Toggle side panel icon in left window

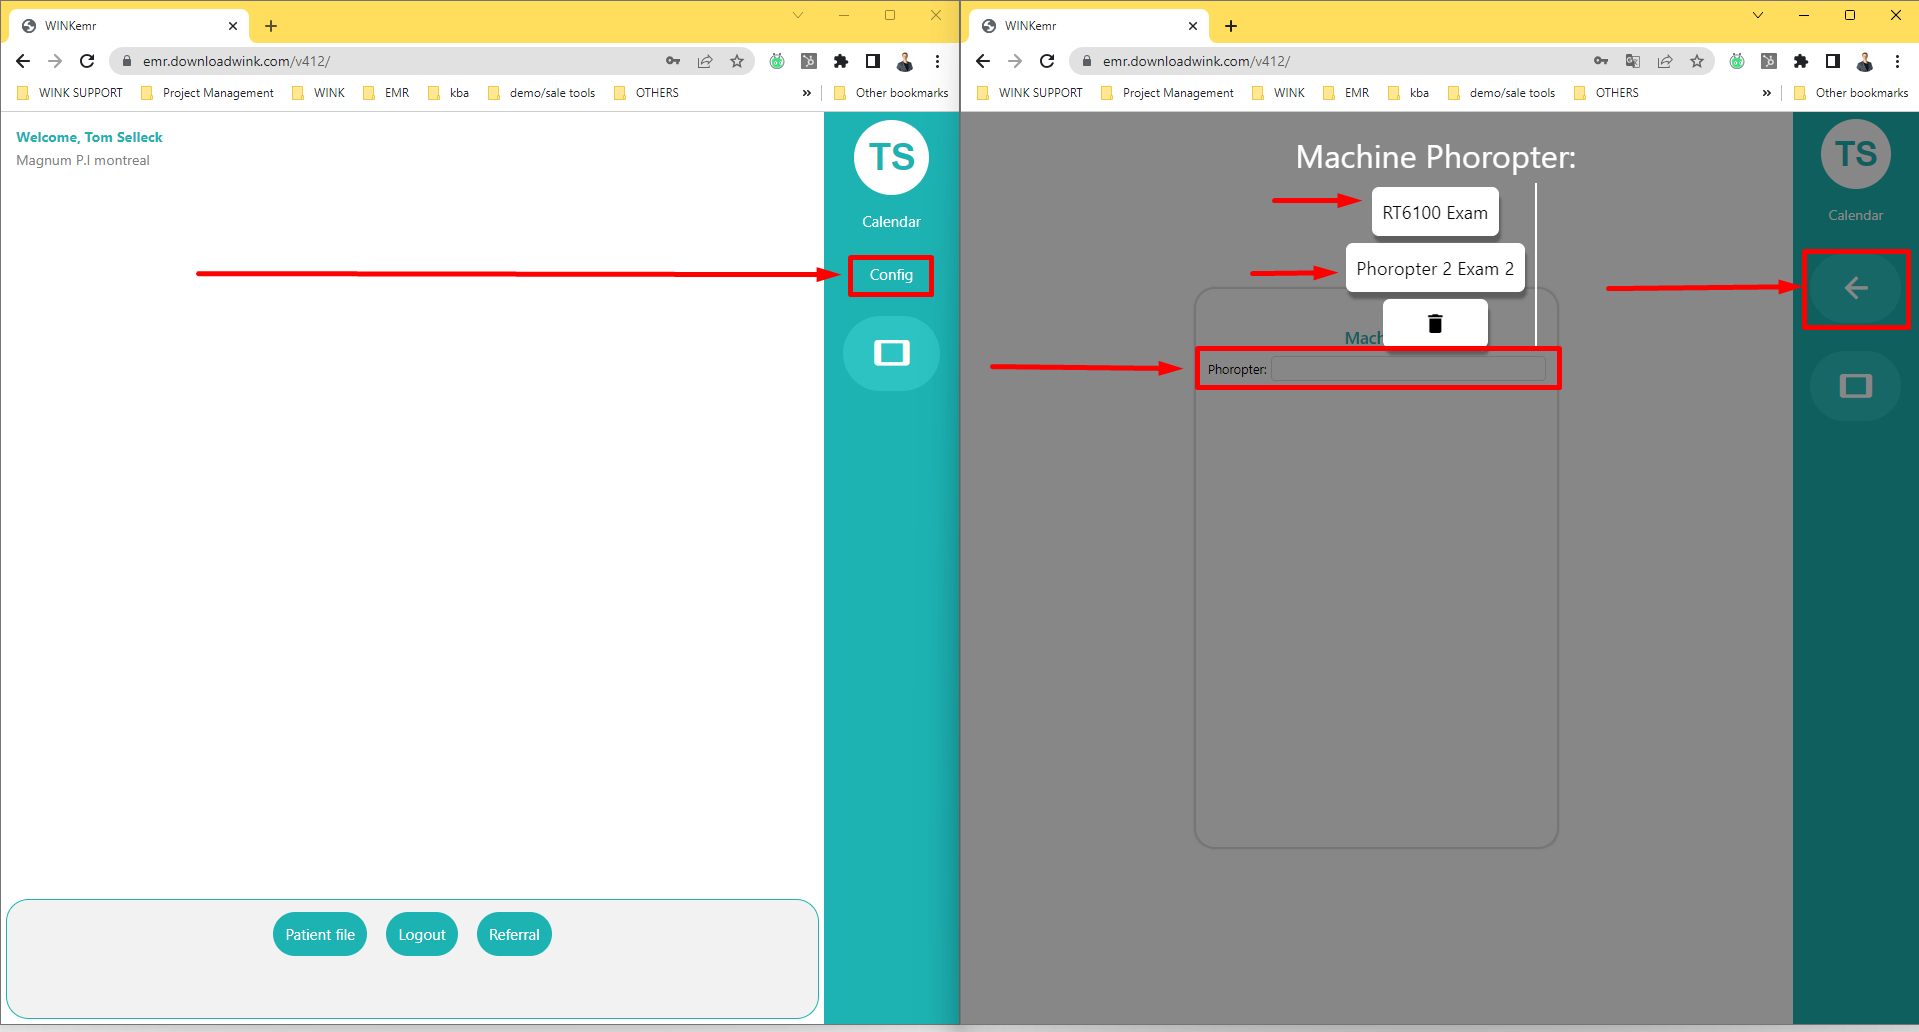pyautogui.click(x=873, y=61)
